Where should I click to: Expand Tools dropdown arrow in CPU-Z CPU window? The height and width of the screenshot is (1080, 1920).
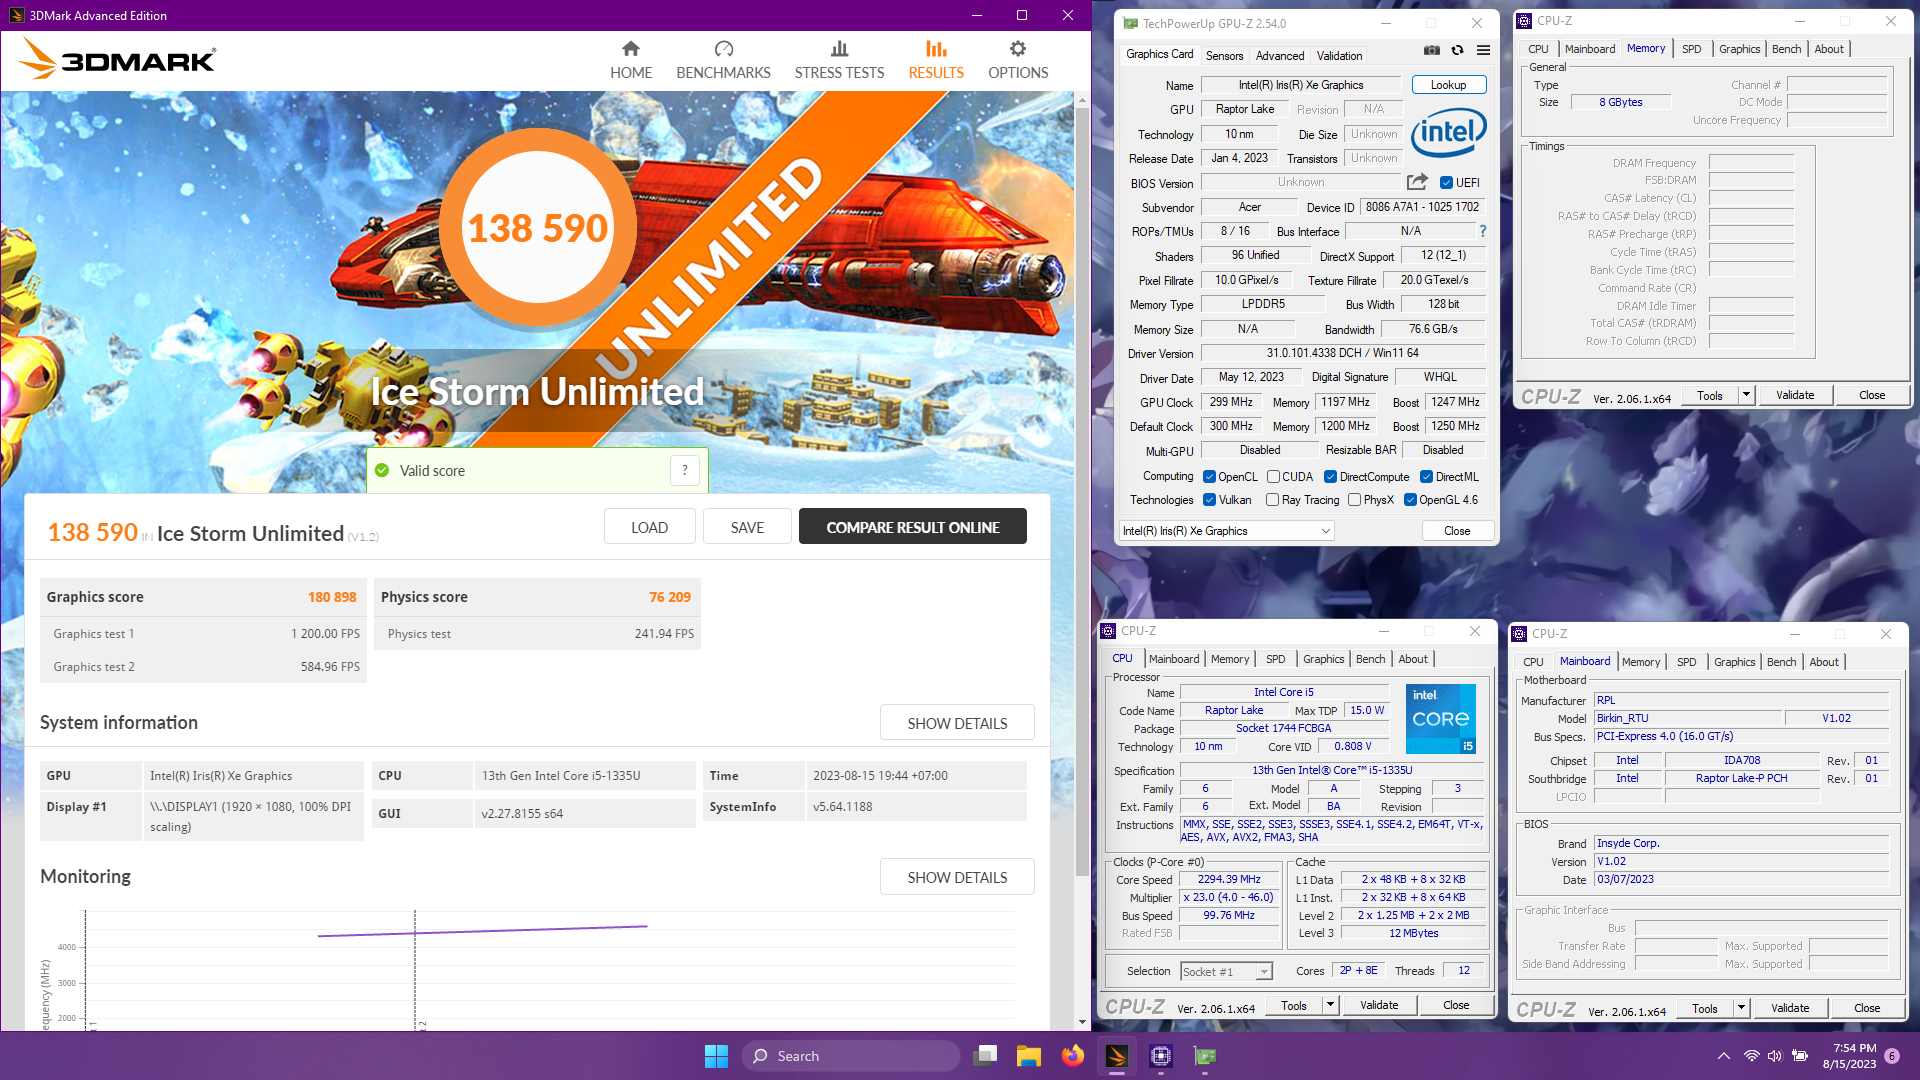click(1330, 1005)
